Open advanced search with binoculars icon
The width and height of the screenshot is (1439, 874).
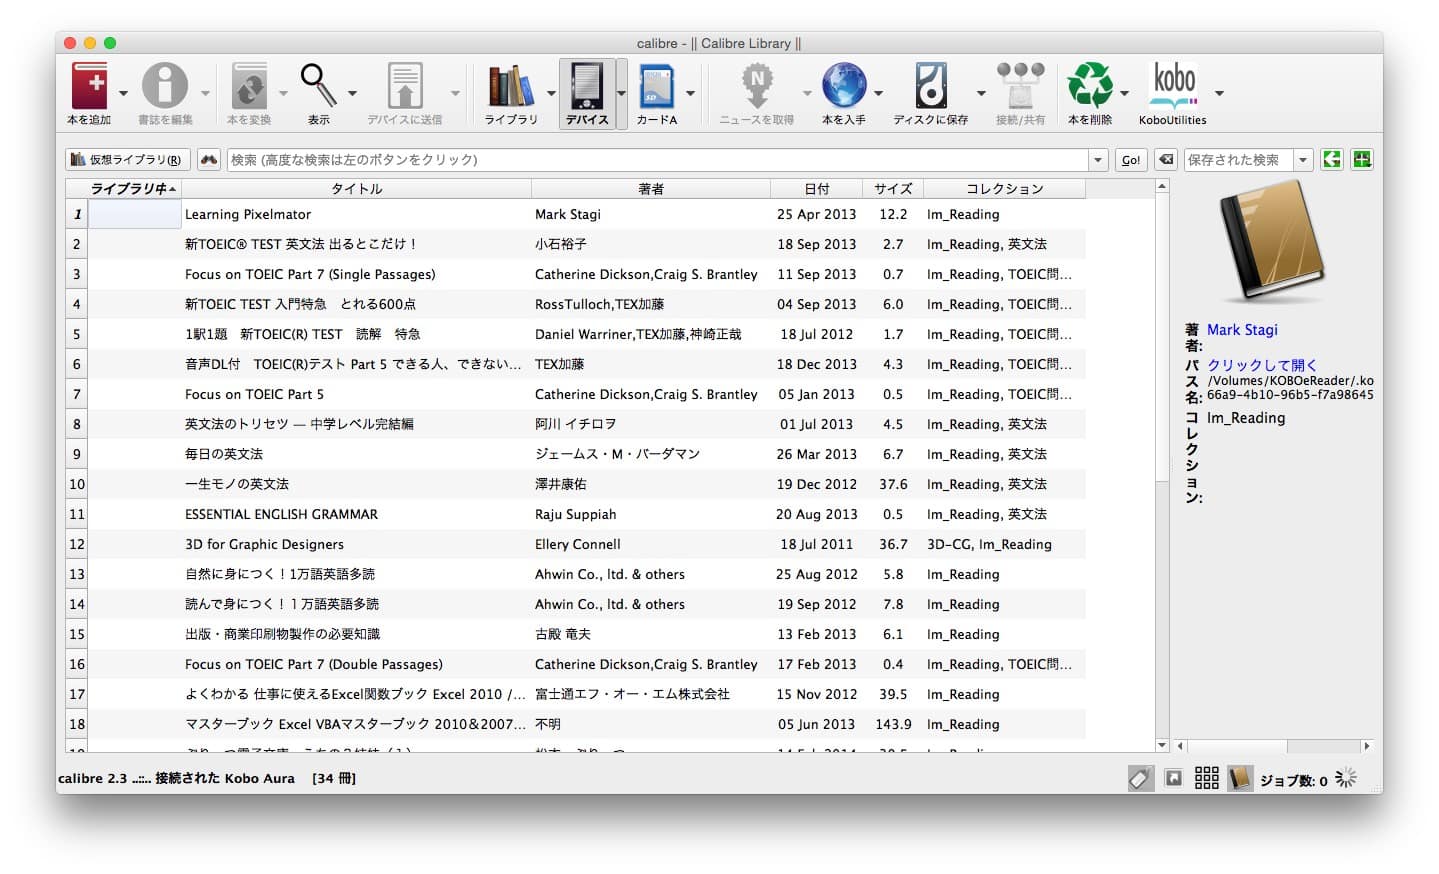click(208, 160)
